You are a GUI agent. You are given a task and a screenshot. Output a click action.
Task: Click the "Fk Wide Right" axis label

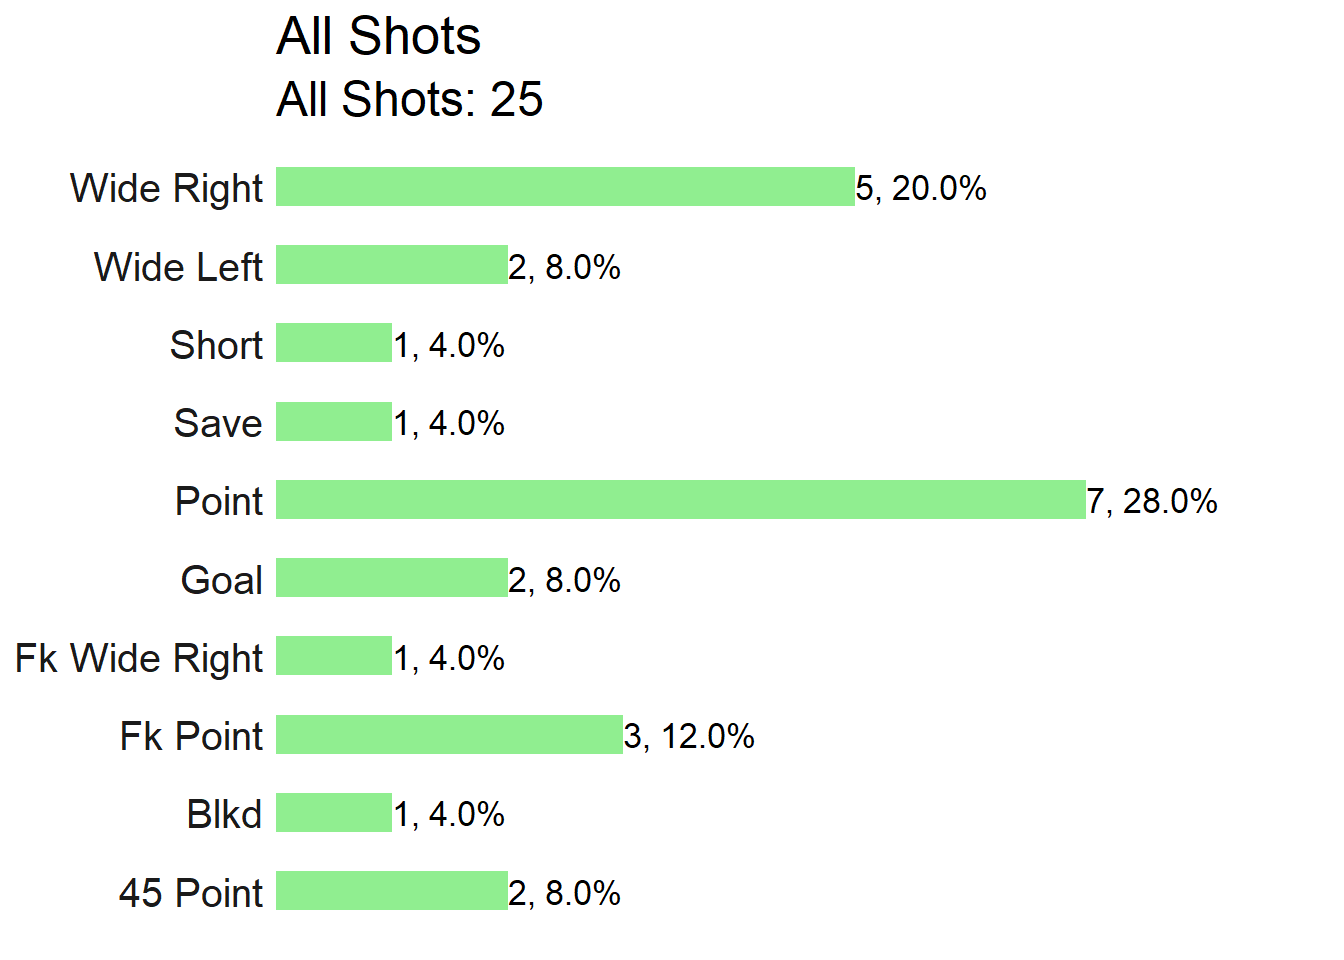click(139, 659)
